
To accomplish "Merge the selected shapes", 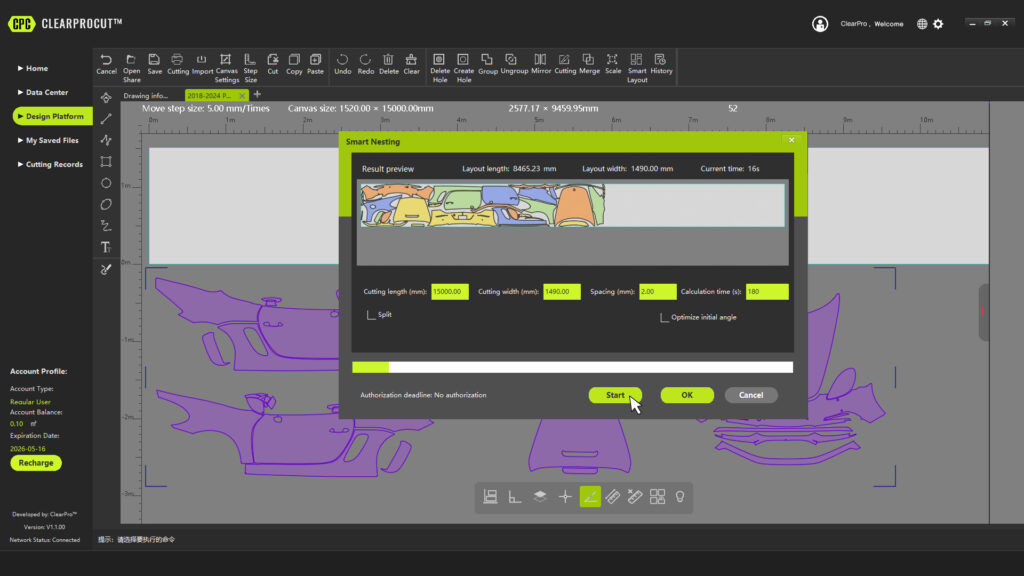I will (x=588, y=64).
